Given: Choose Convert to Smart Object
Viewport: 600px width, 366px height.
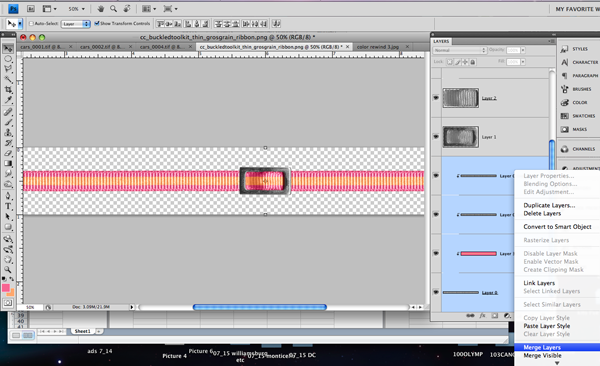Looking at the screenshot, I should pyautogui.click(x=557, y=227).
